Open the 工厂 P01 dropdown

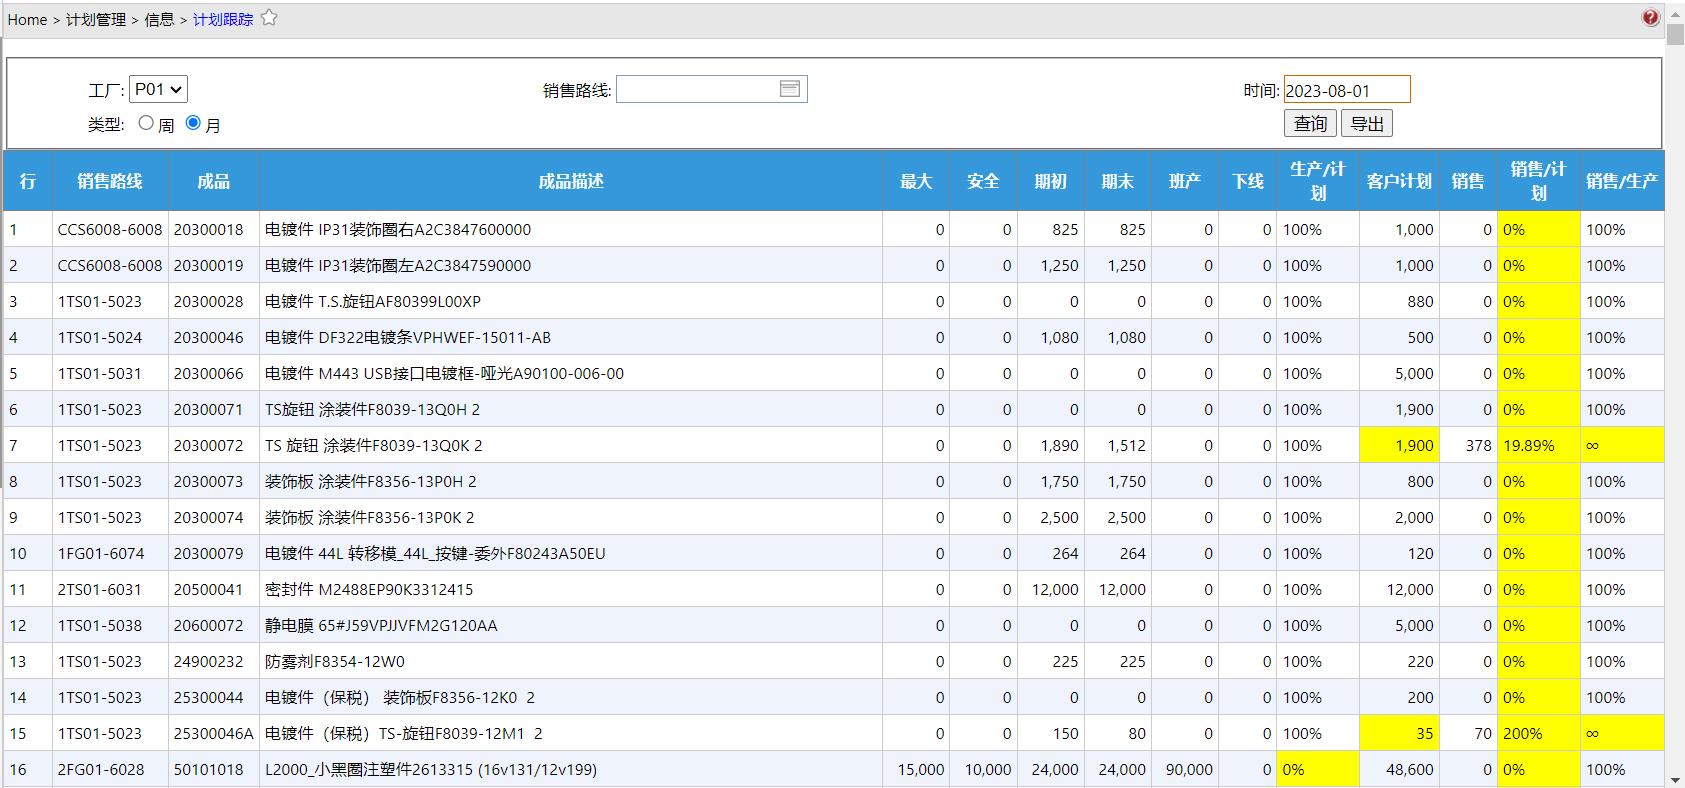click(158, 89)
